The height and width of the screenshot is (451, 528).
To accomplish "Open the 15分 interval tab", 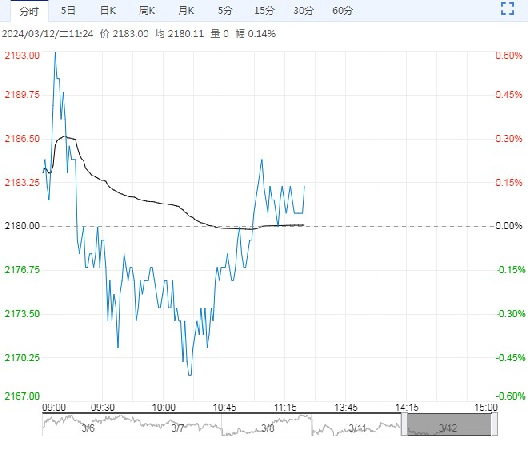I will point(264,11).
